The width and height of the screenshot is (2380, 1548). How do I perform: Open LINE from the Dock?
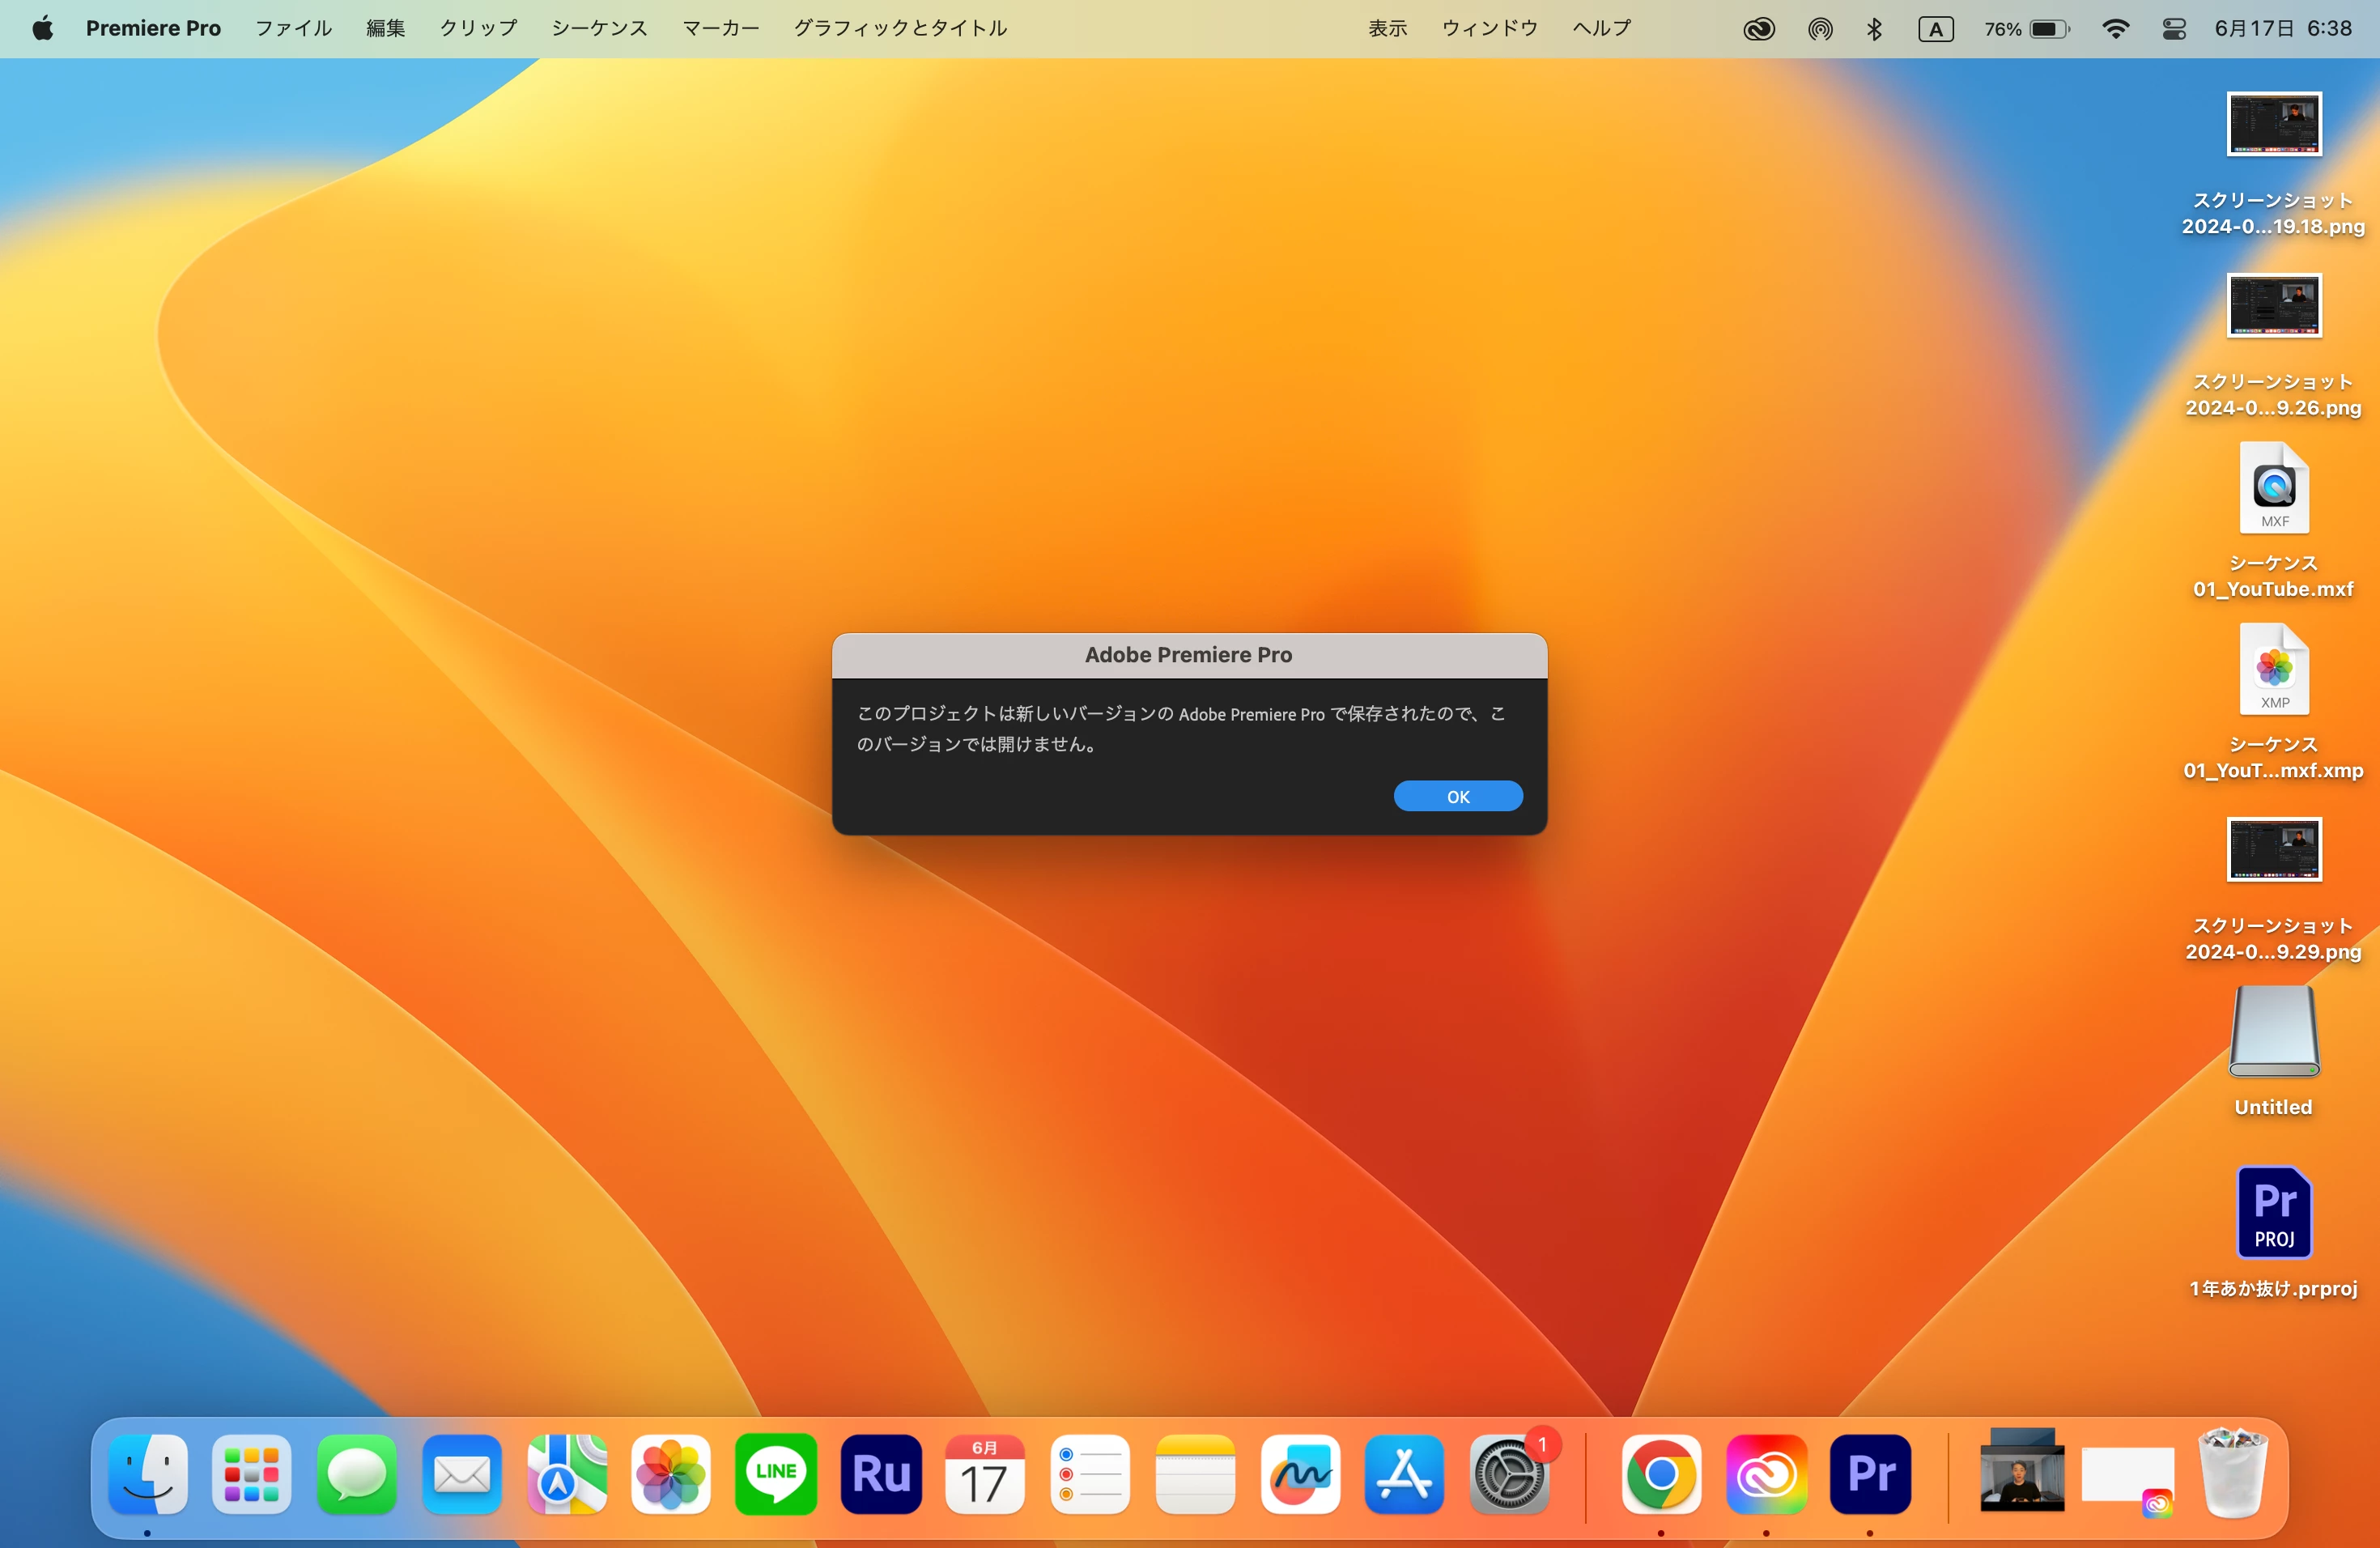pos(775,1473)
